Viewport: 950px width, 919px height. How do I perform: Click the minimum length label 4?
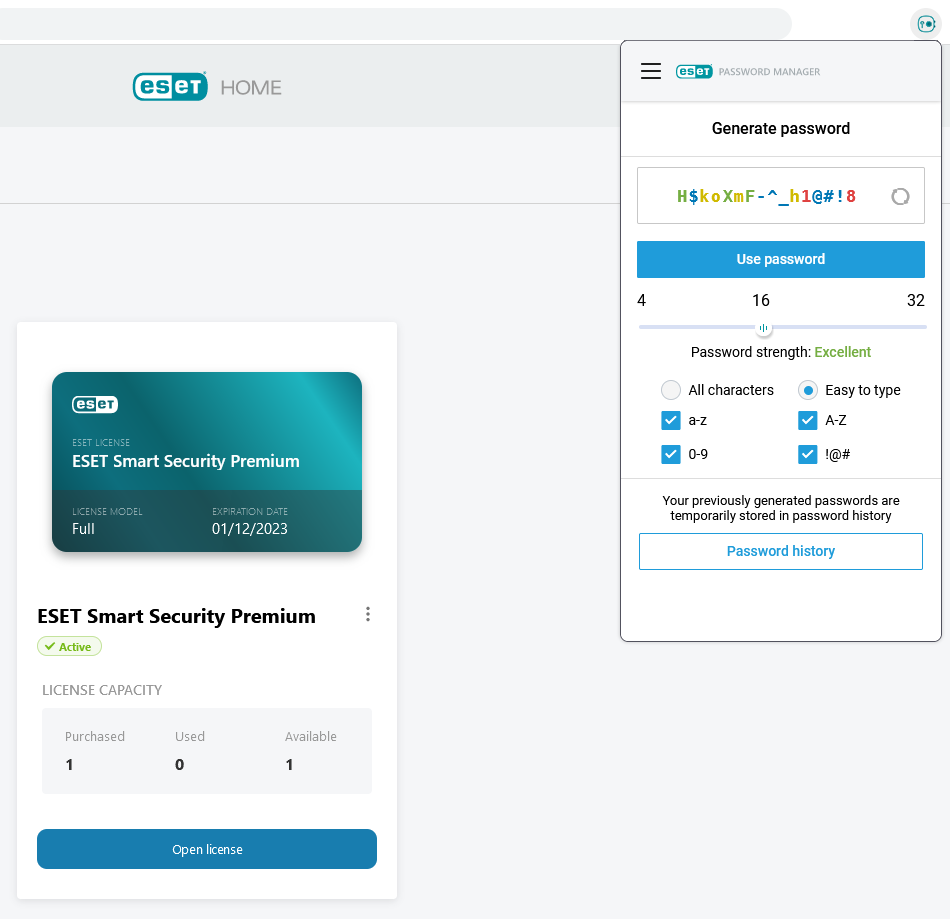pos(642,300)
